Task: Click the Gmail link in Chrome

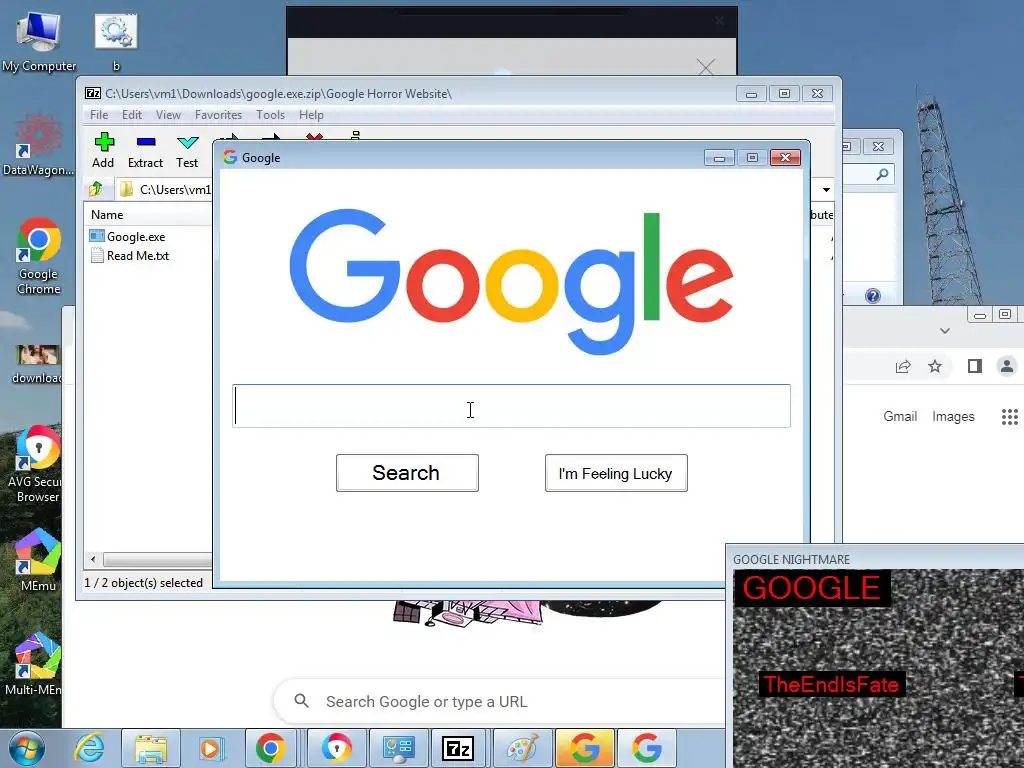Action: tap(900, 417)
